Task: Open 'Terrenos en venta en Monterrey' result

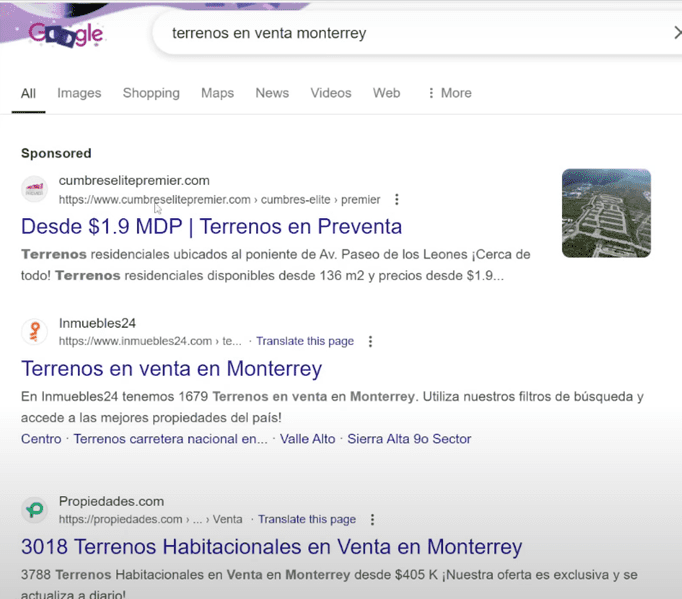Action: [x=171, y=368]
